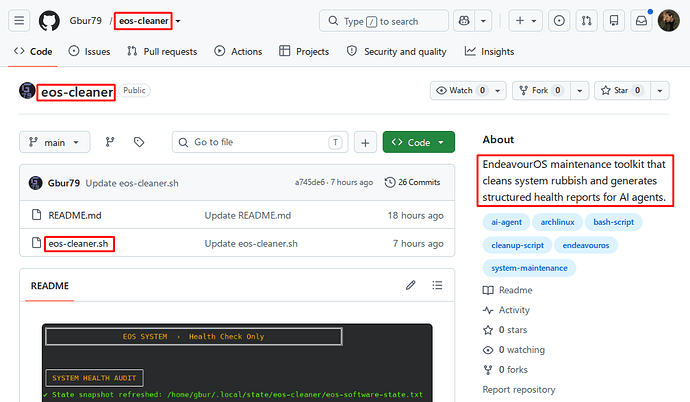Open the system-maintenance topic tag
Image resolution: width=690 pixels, height=402 pixels.
529,268
